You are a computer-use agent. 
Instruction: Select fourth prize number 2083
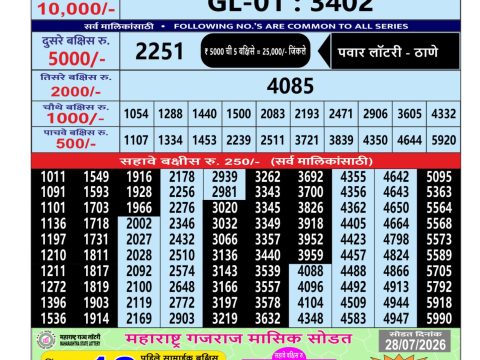273,114
